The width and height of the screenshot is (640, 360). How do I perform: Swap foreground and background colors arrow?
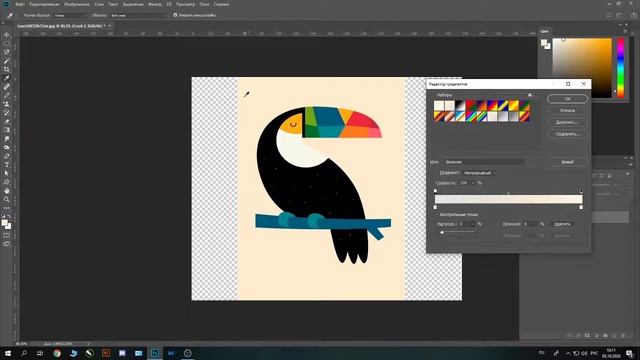pyautogui.click(x=9, y=217)
